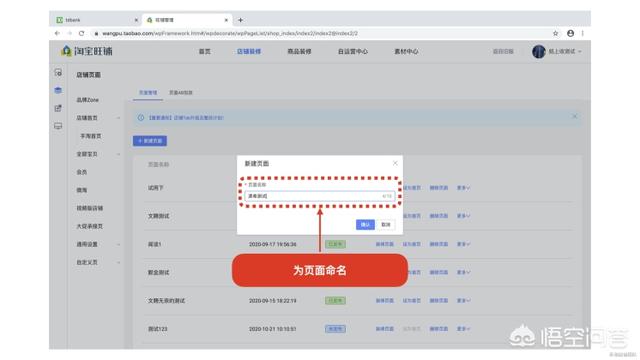Screen dimensions: 640x360
Task: Click decorate-page link in 2020-09-17 row
Action: [384, 244]
